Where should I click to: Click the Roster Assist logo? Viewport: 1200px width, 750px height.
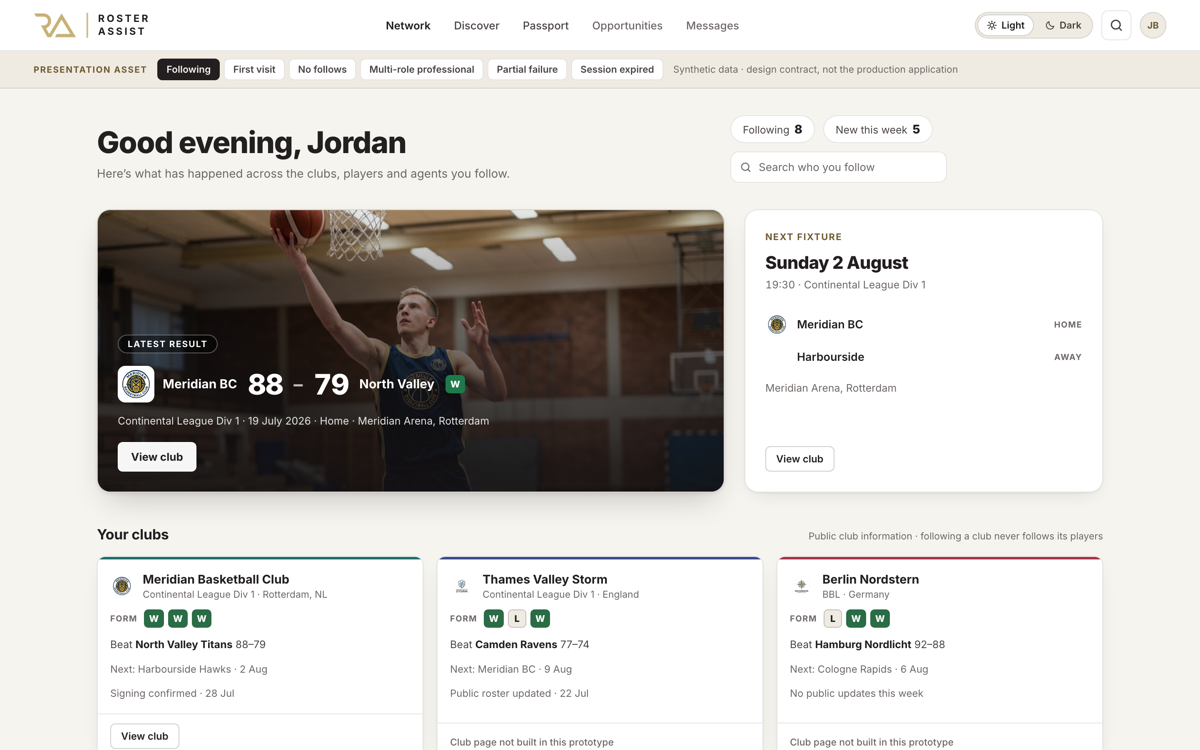[91, 25]
